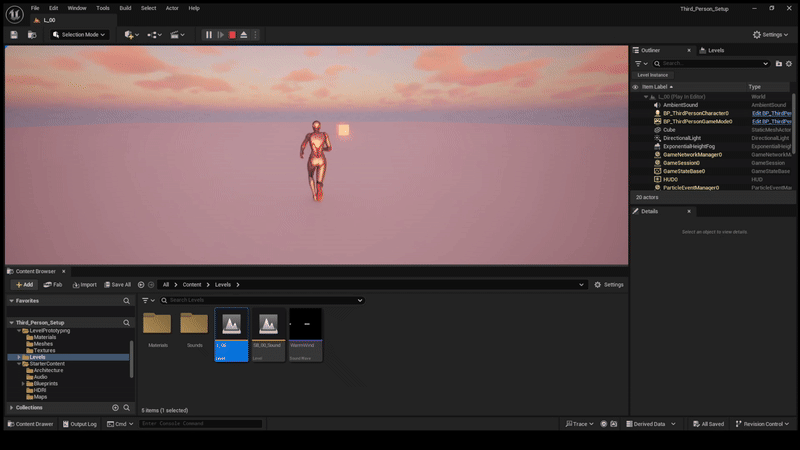Open the Materials folder thumbnail

pyautogui.click(x=157, y=323)
